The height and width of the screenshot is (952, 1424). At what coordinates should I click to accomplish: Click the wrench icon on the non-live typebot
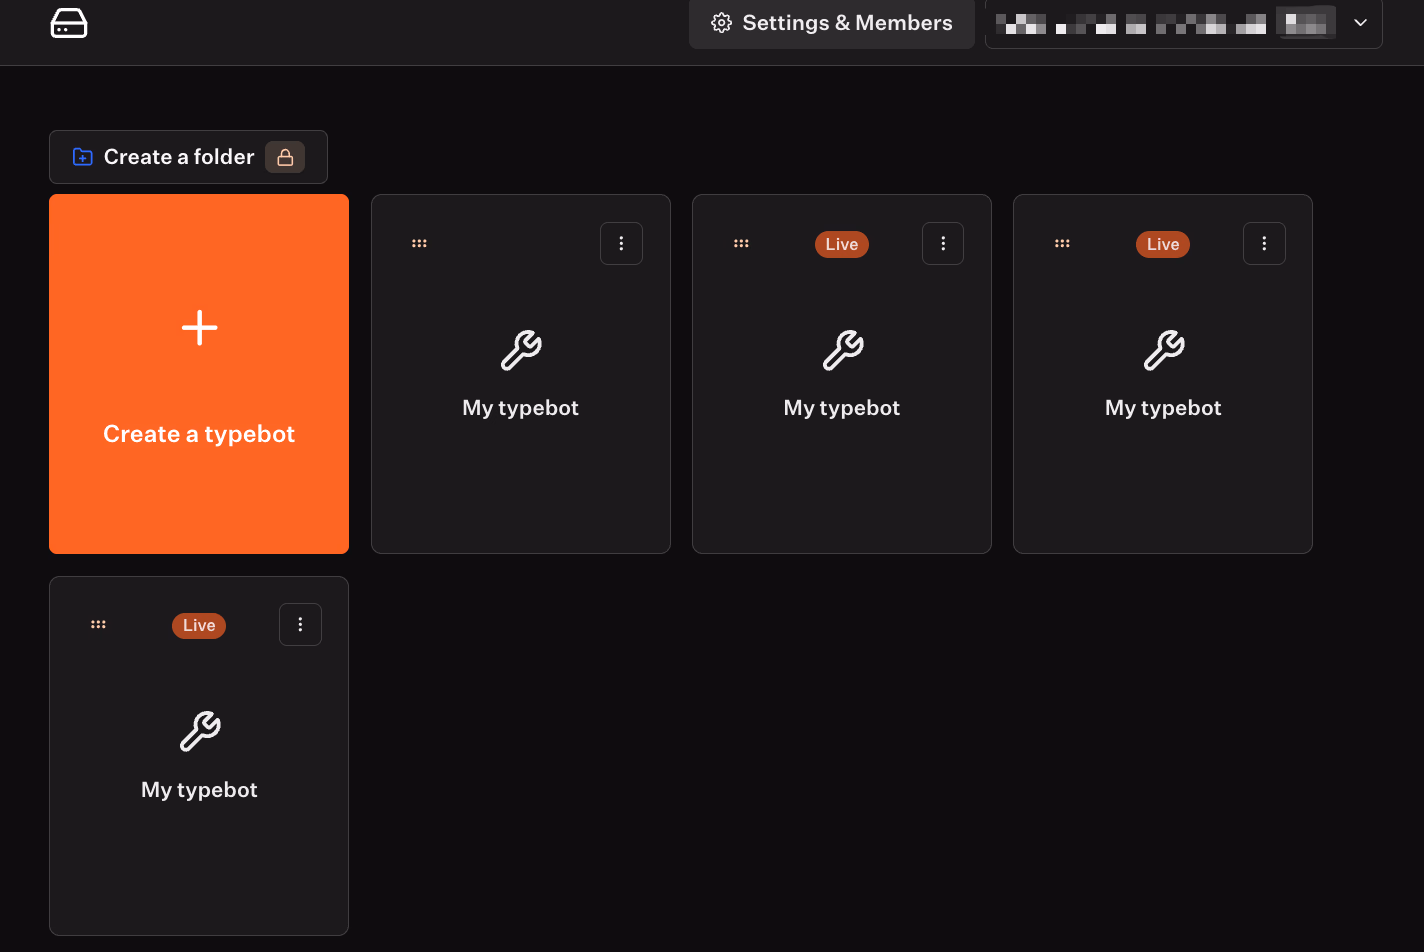pyautogui.click(x=521, y=351)
